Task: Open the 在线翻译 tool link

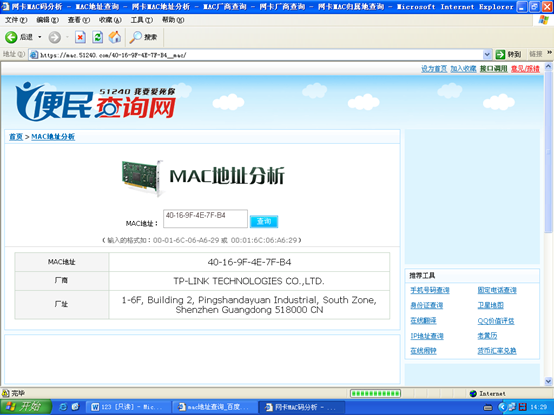Action: pos(423,321)
